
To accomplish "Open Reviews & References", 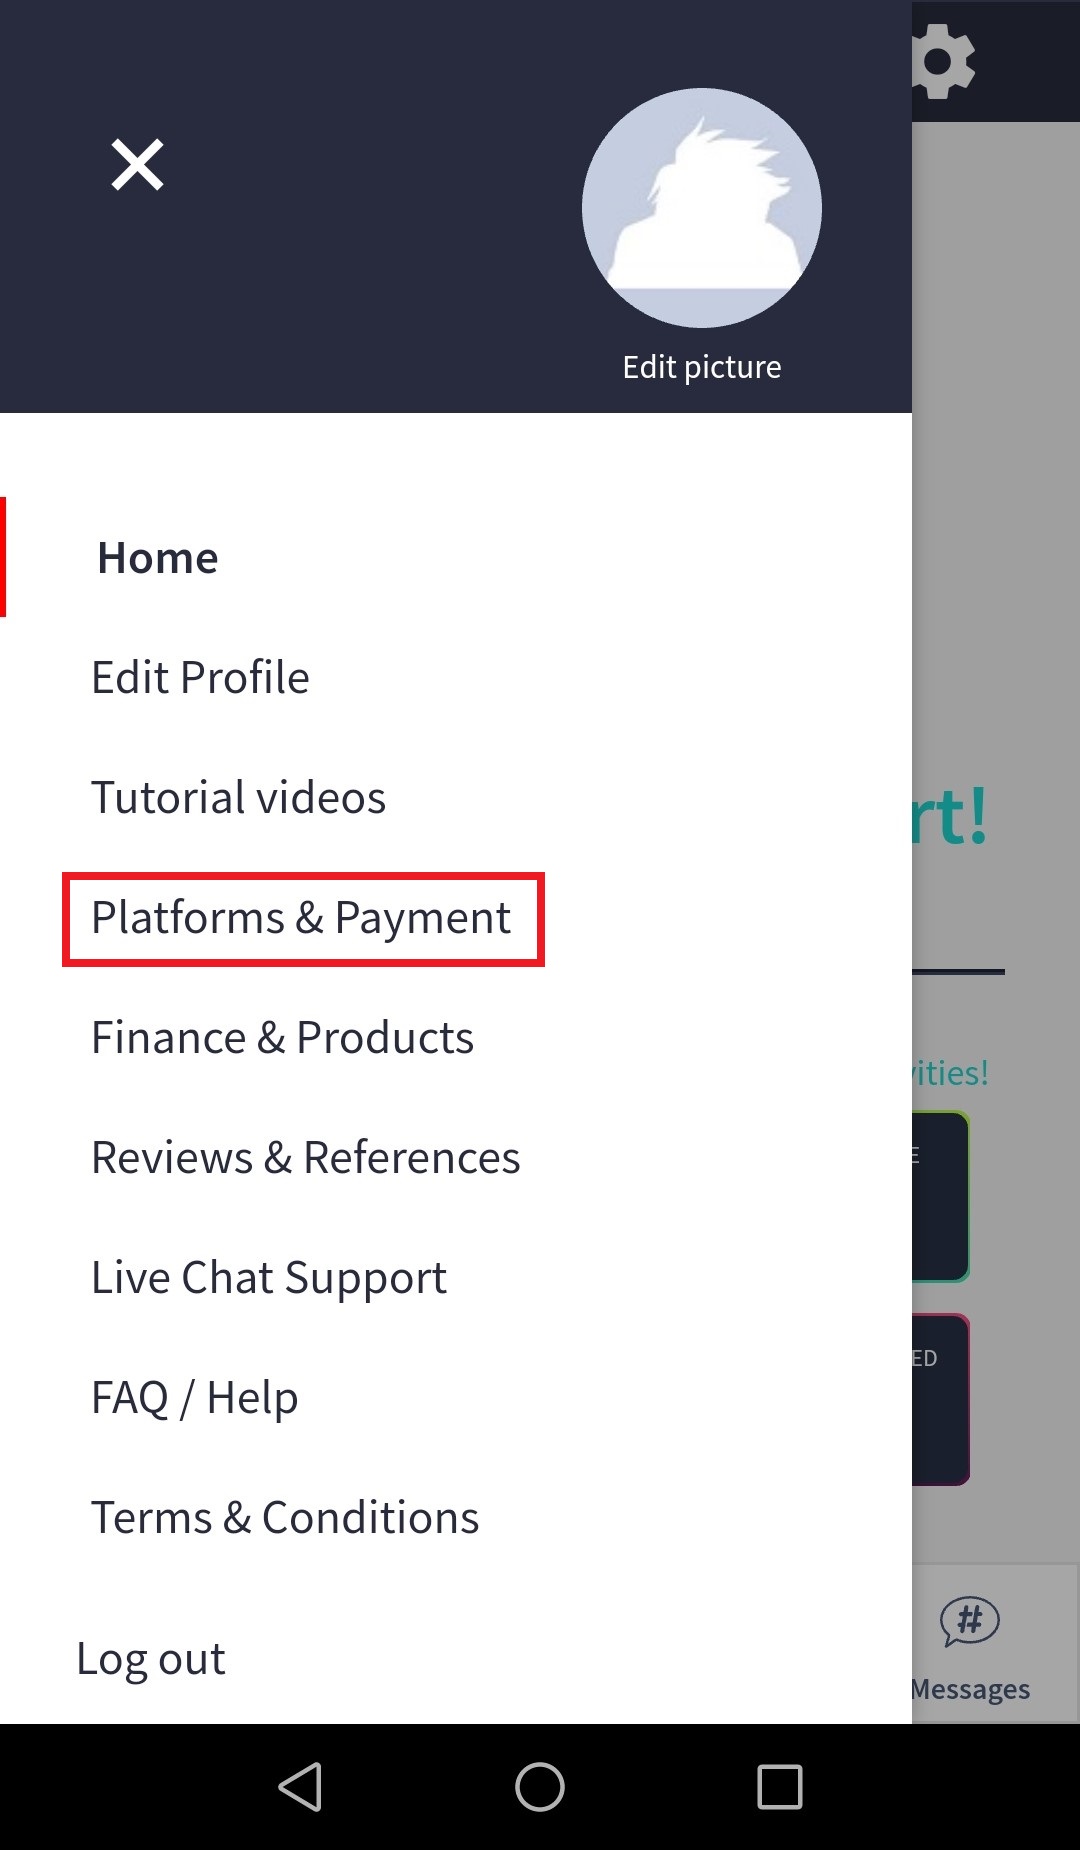I will tap(305, 1157).
